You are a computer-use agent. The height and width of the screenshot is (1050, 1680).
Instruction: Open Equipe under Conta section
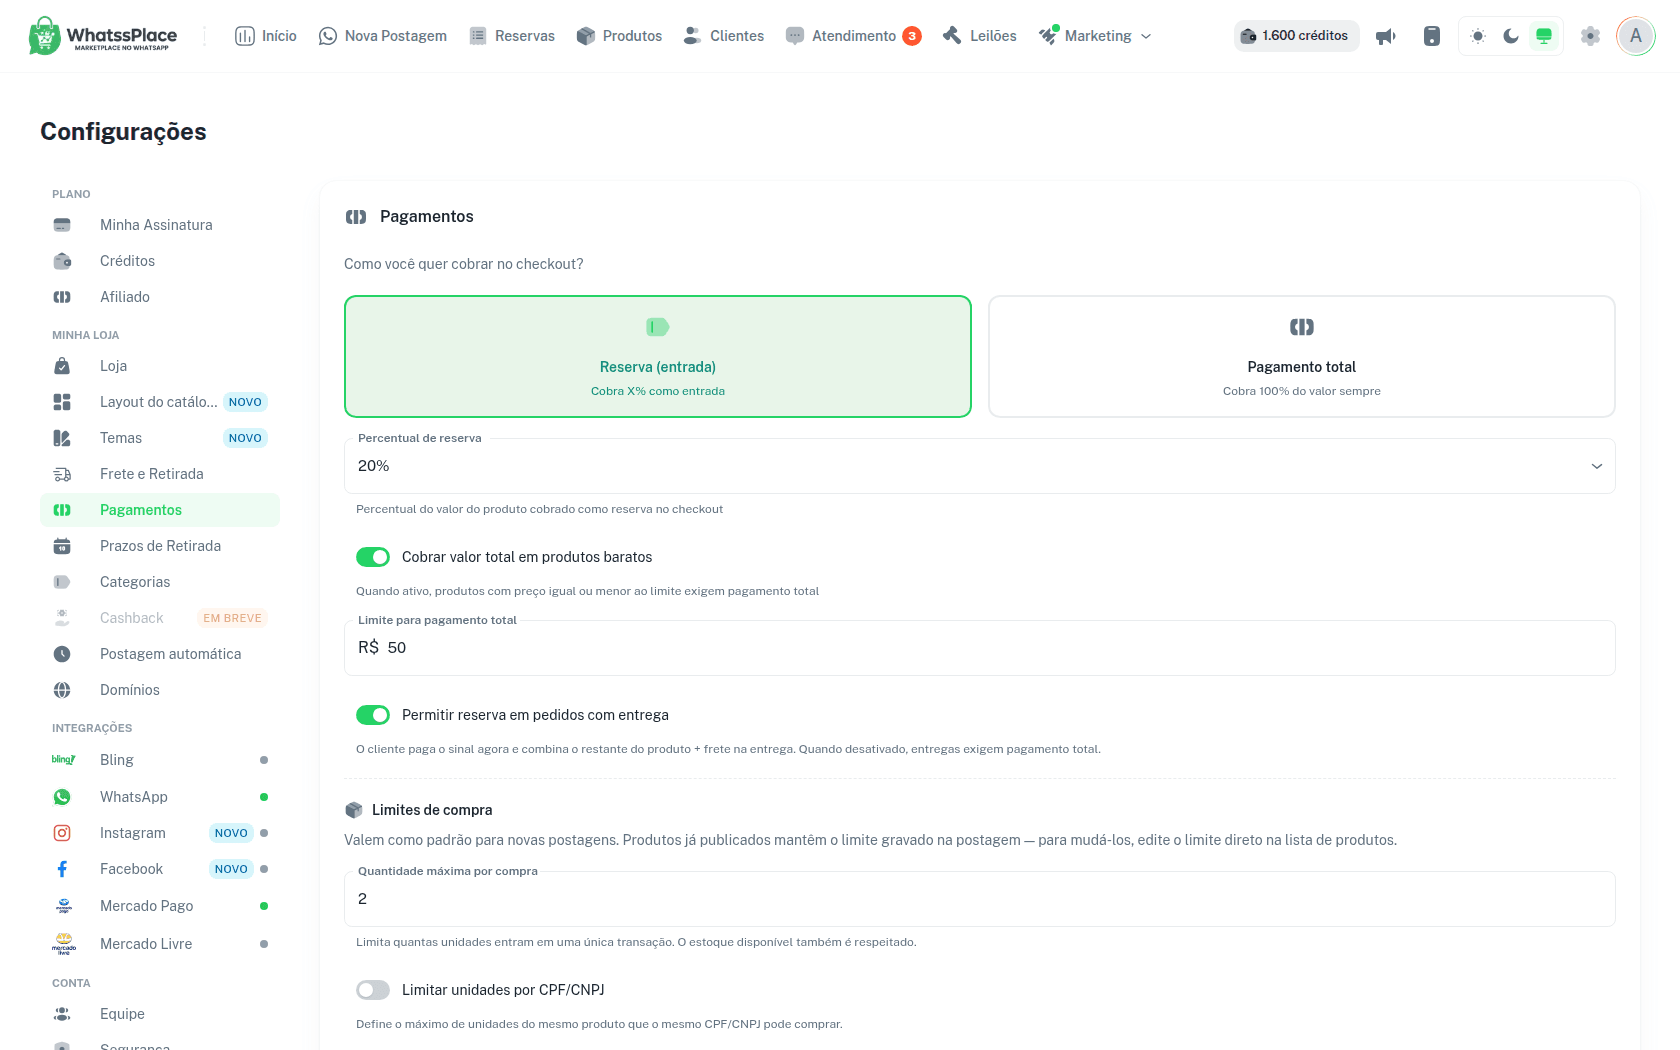coord(160,1014)
